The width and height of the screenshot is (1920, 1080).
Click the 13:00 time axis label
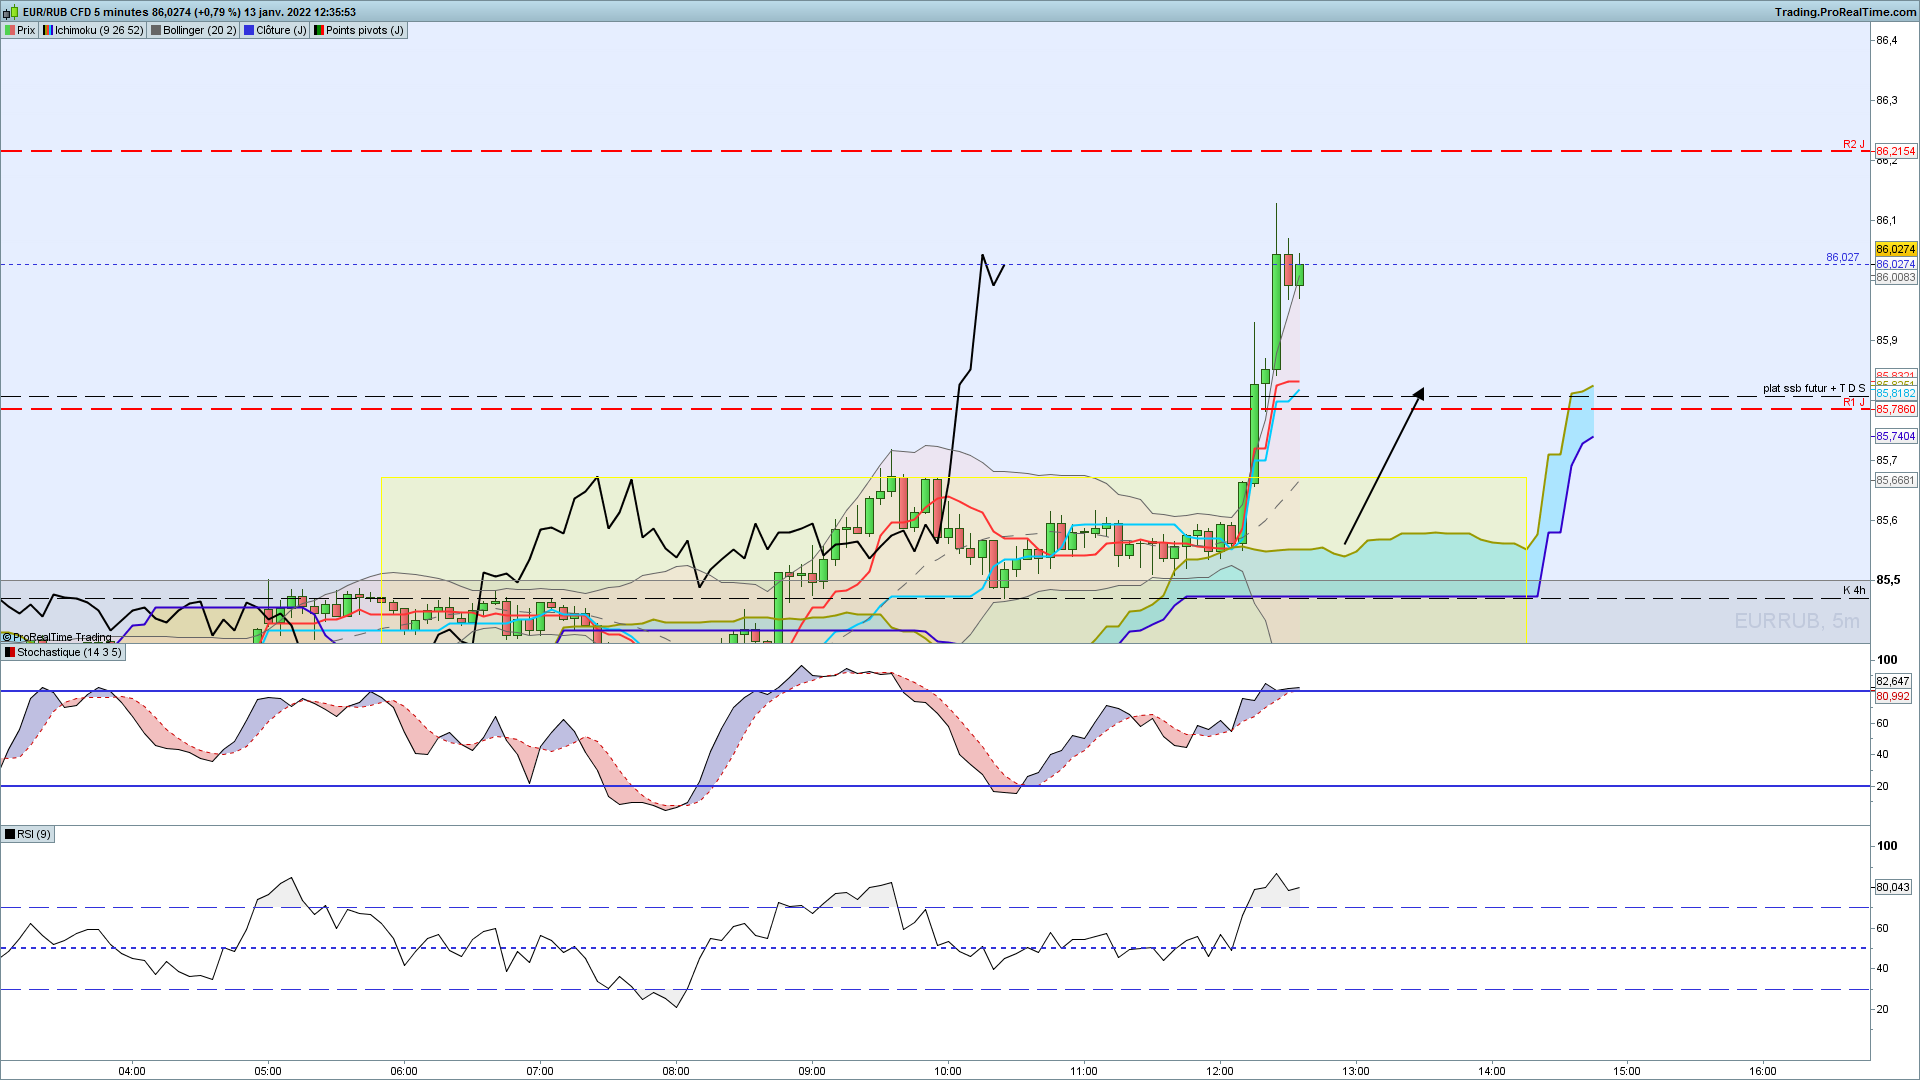[x=1356, y=1071]
